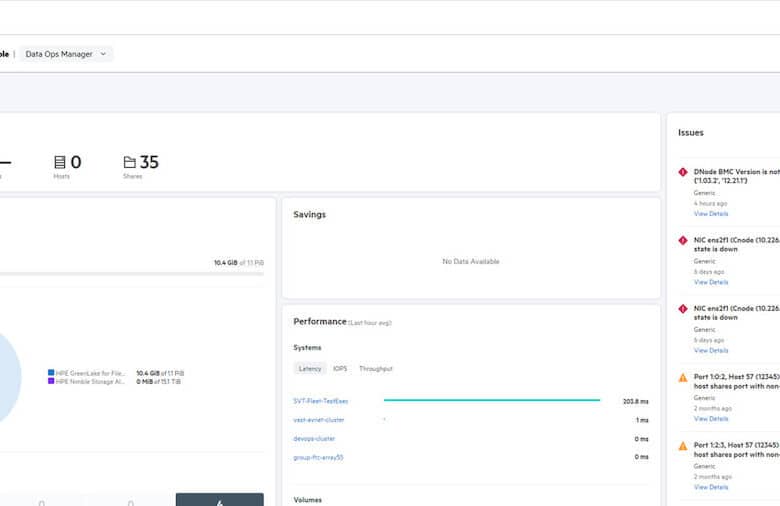Select the Latency tab under Systems
Viewport: 780px width, 506px height.
click(310, 369)
